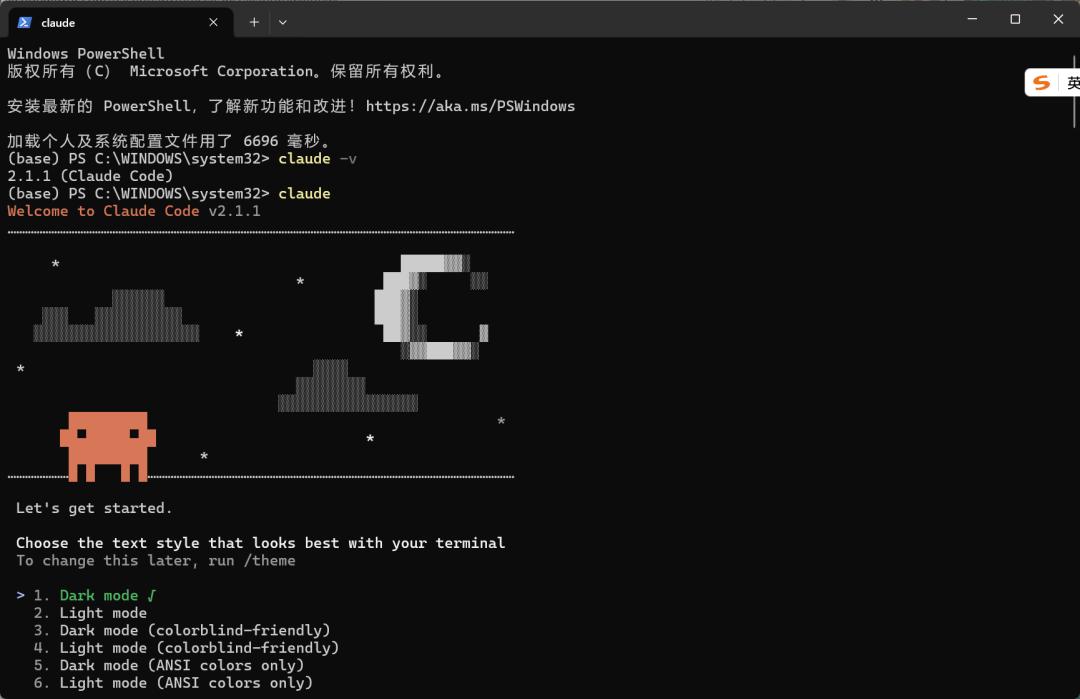Choose Dark mode (ANSI colors only)

point(169,665)
